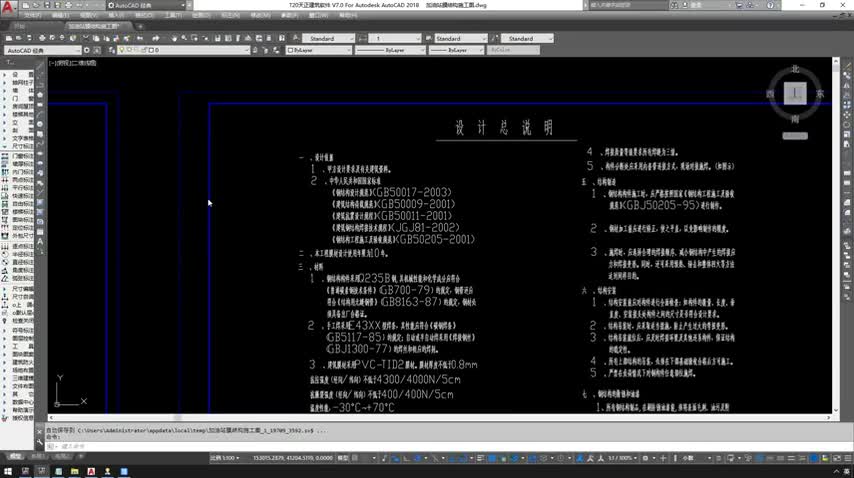Image resolution: width=854 pixels, height=478 pixels.
Task: Toggle Ortho mode in the status bar
Action: click(406, 458)
